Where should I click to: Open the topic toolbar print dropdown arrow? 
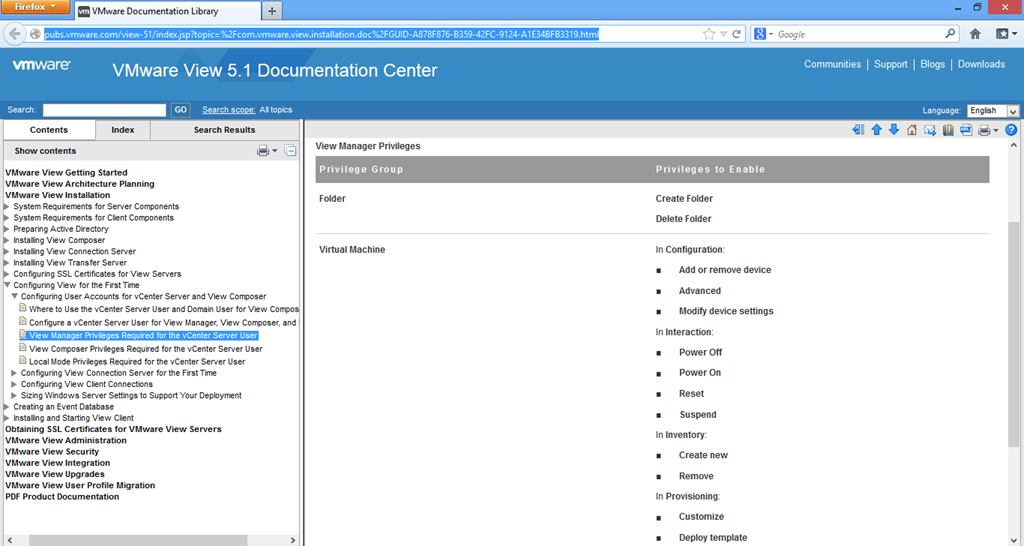[996, 131]
